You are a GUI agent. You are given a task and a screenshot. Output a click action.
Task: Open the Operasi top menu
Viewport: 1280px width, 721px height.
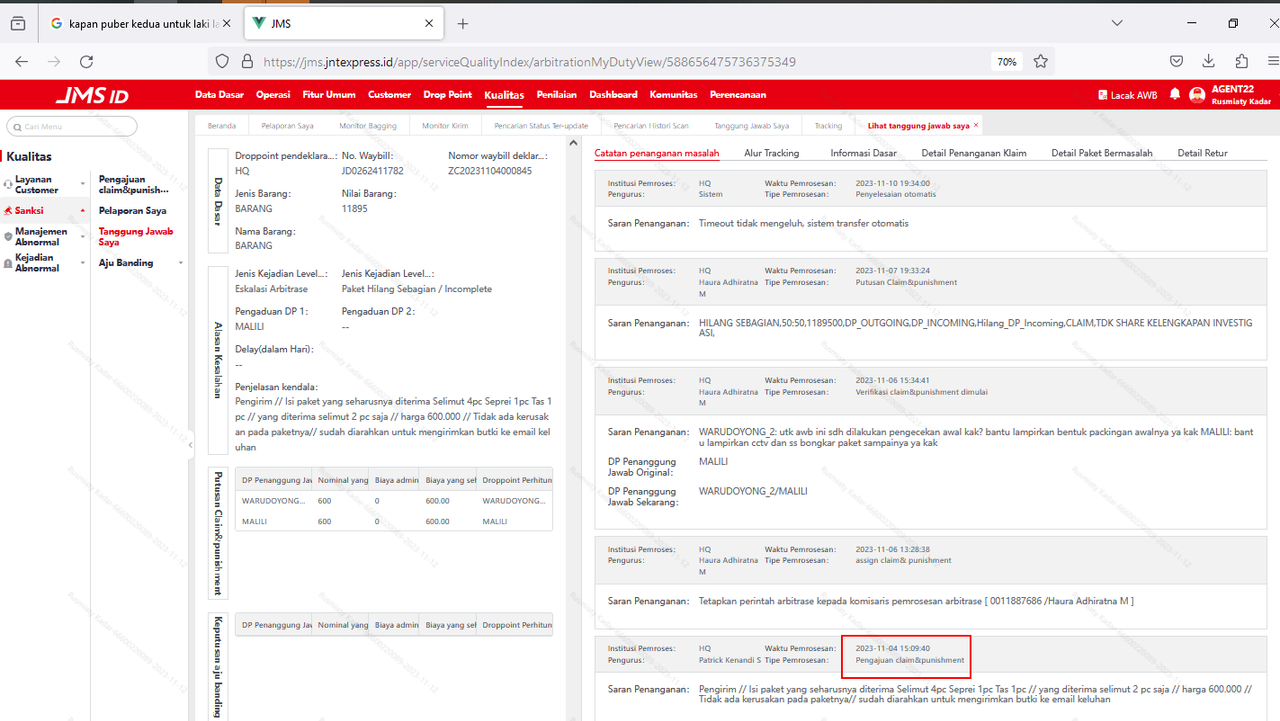pyautogui.click(x=273, y=95)
